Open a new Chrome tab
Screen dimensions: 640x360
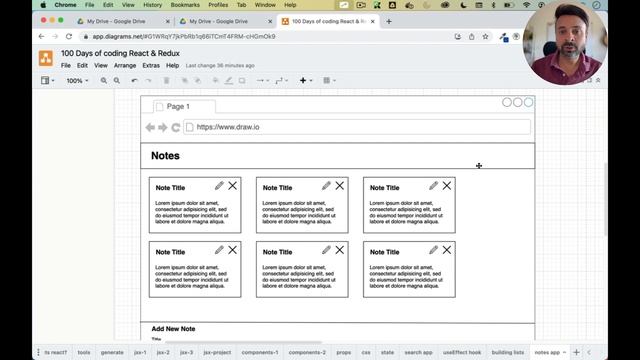point(389,22)
